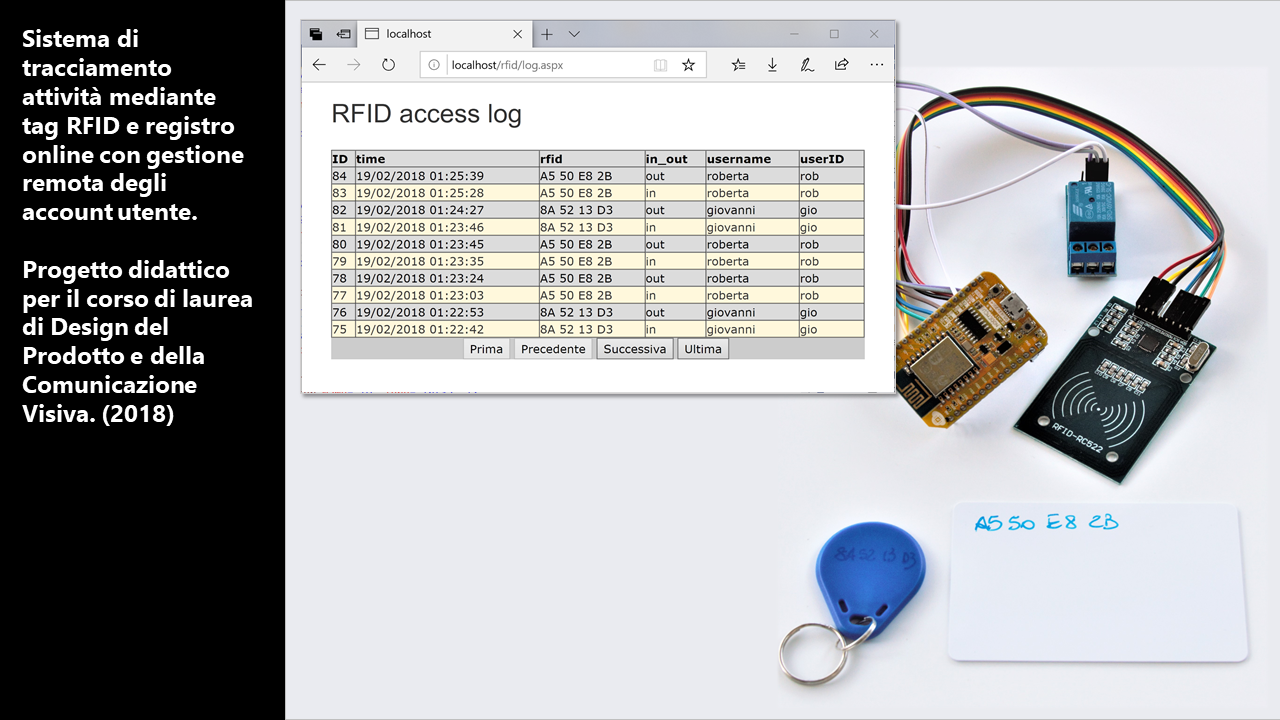
Task: Click the Prima pagination button
Action: coord(486,349)
